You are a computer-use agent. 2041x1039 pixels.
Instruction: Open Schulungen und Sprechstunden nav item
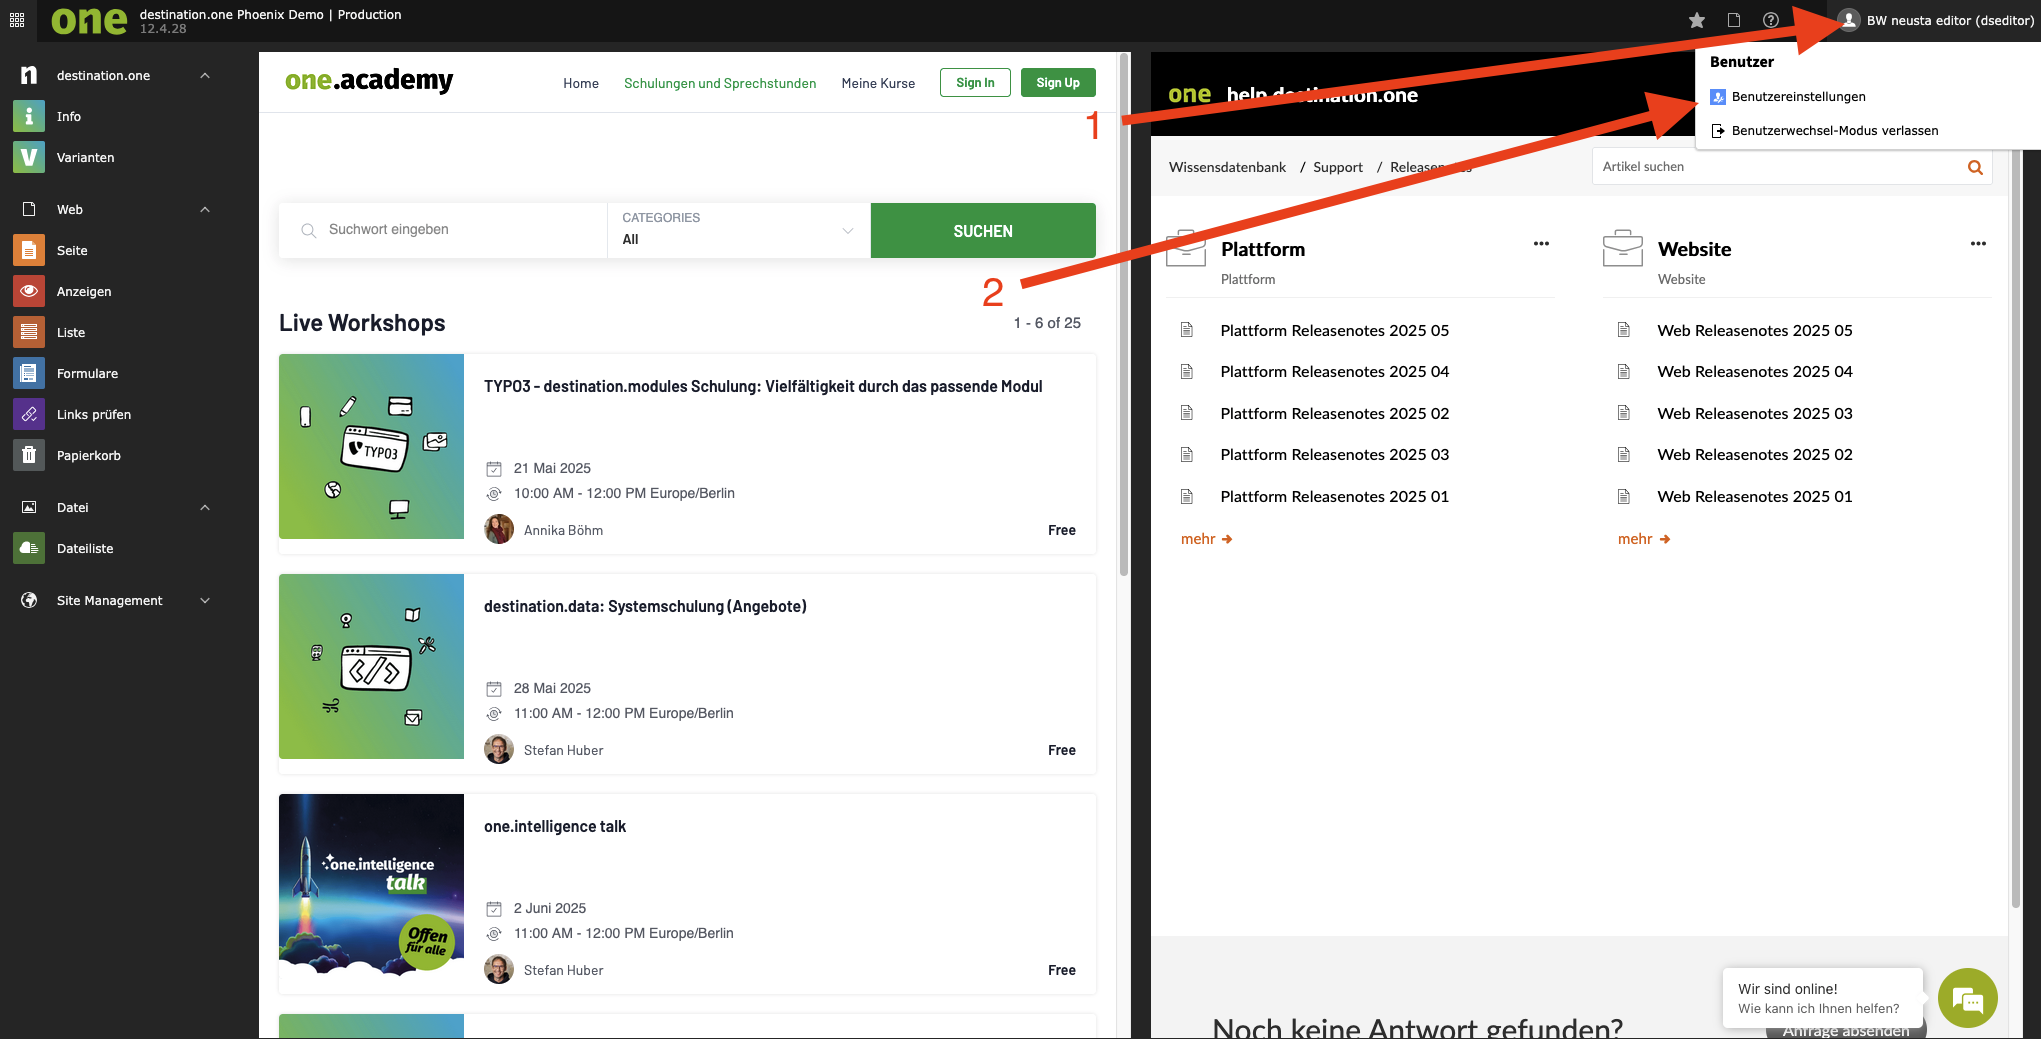(x=720, y=83)
